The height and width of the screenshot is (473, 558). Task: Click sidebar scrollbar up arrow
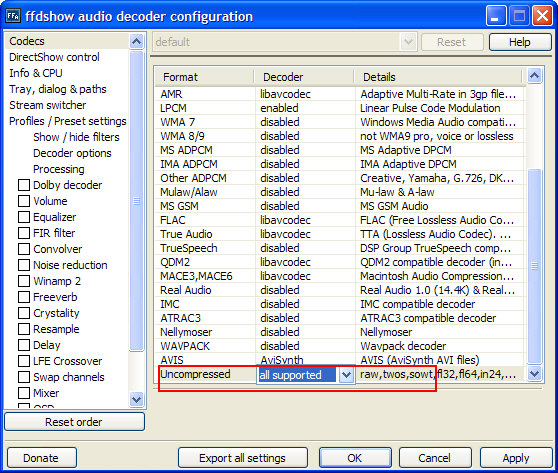point(137,41)
